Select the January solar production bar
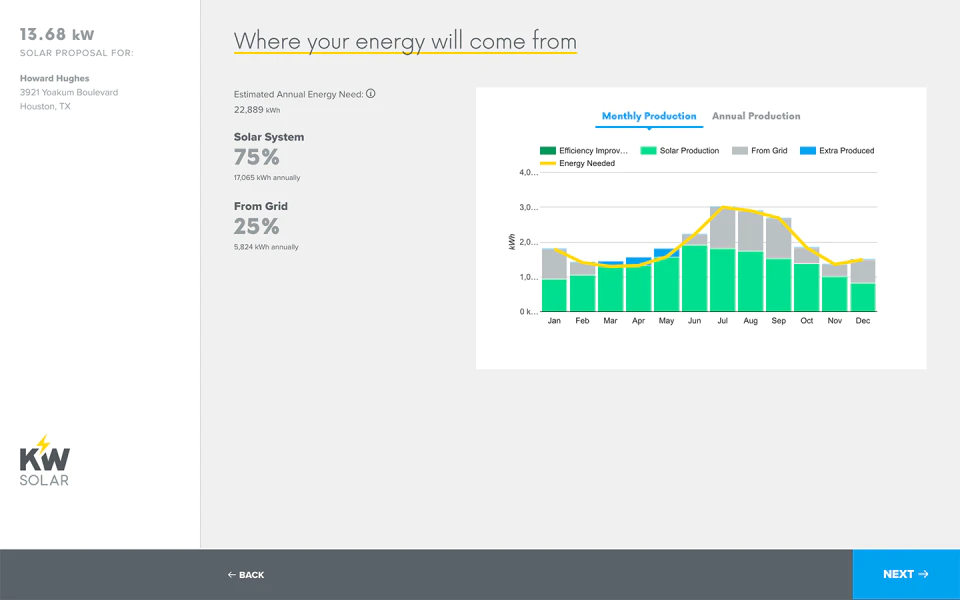960x600 pixels. coord(554,295)
